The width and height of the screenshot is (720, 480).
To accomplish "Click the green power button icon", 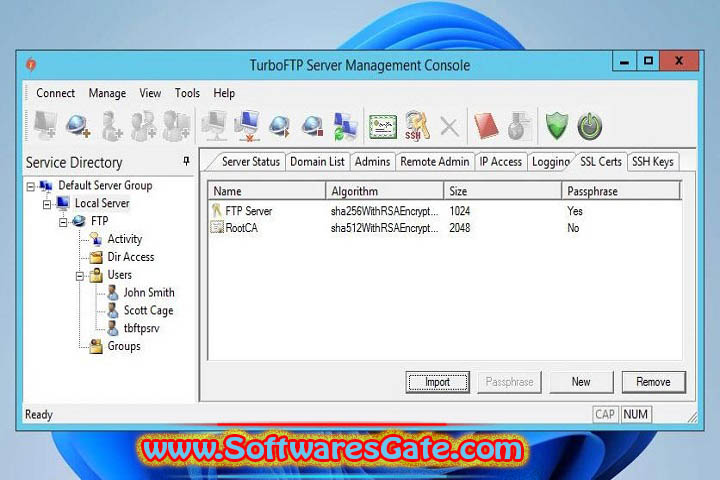I will [x=590, y=126].
